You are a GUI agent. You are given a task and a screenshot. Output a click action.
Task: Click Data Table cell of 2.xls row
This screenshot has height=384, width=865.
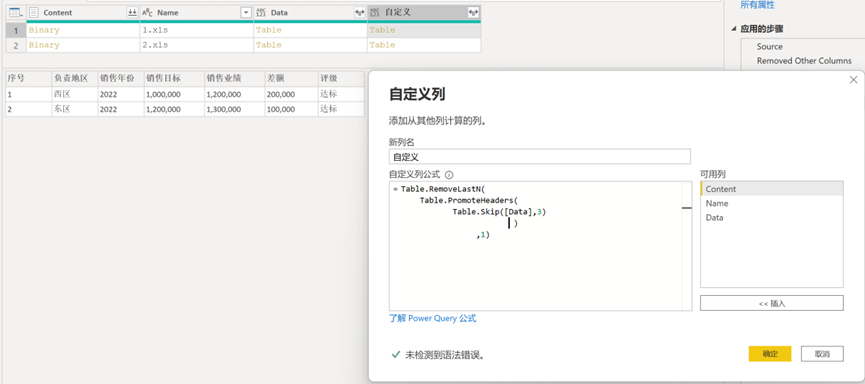point(310,45)
